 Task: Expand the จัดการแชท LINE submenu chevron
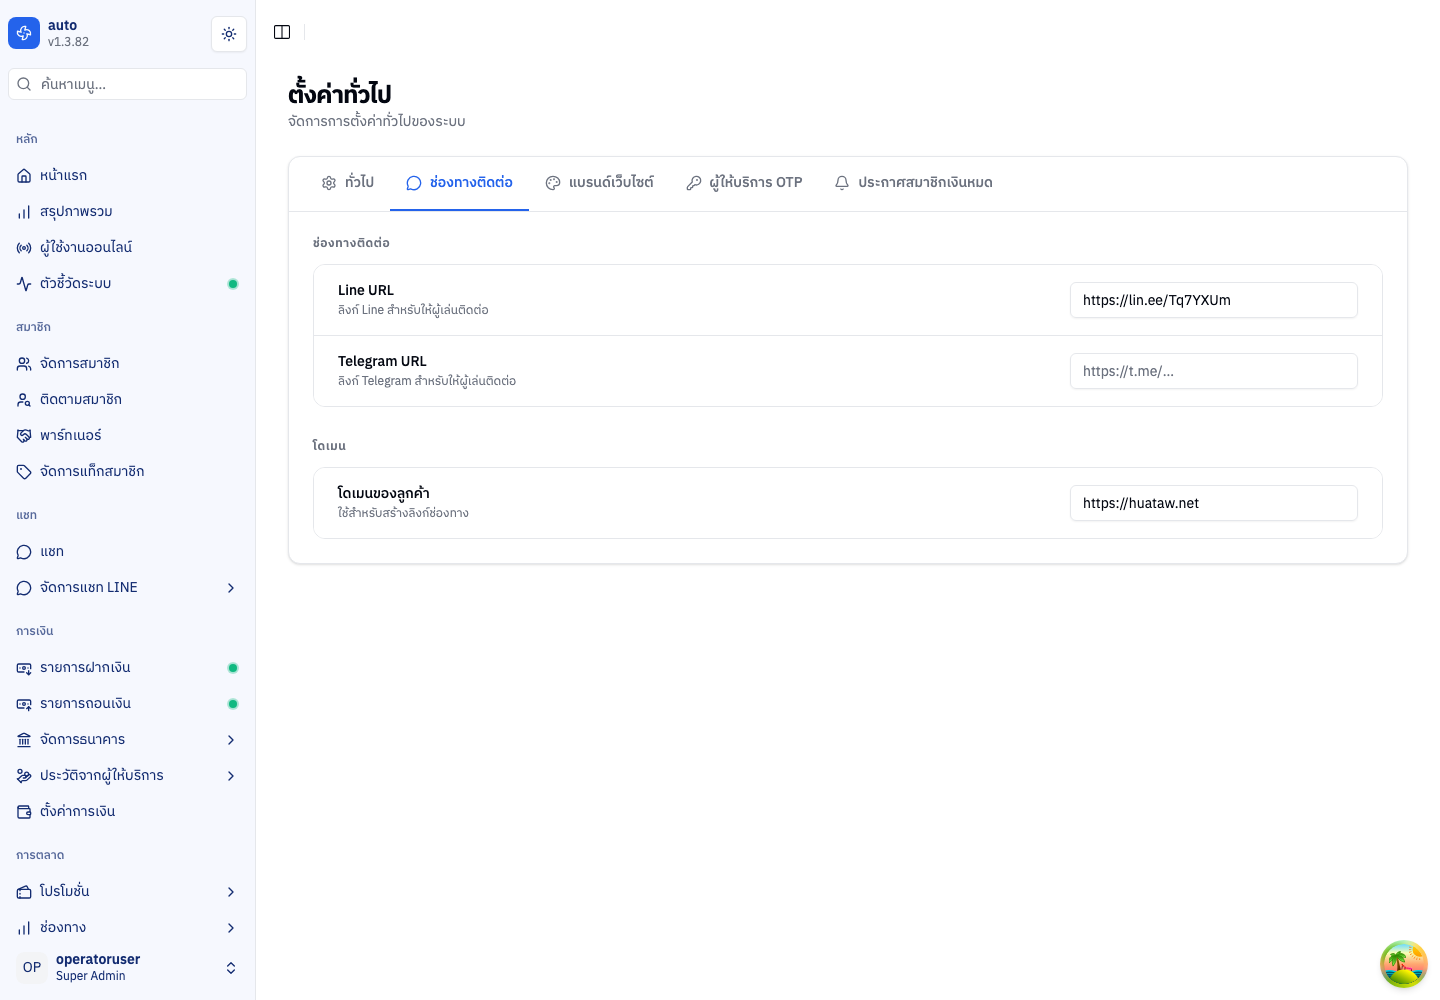click(x=231, y=588)
